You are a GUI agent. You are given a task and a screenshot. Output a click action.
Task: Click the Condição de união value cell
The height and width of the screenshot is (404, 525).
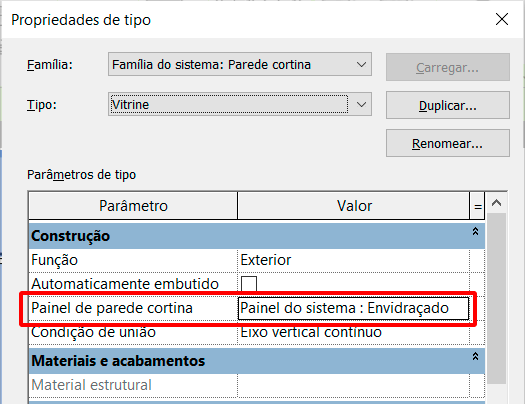[x=353, y=332]
